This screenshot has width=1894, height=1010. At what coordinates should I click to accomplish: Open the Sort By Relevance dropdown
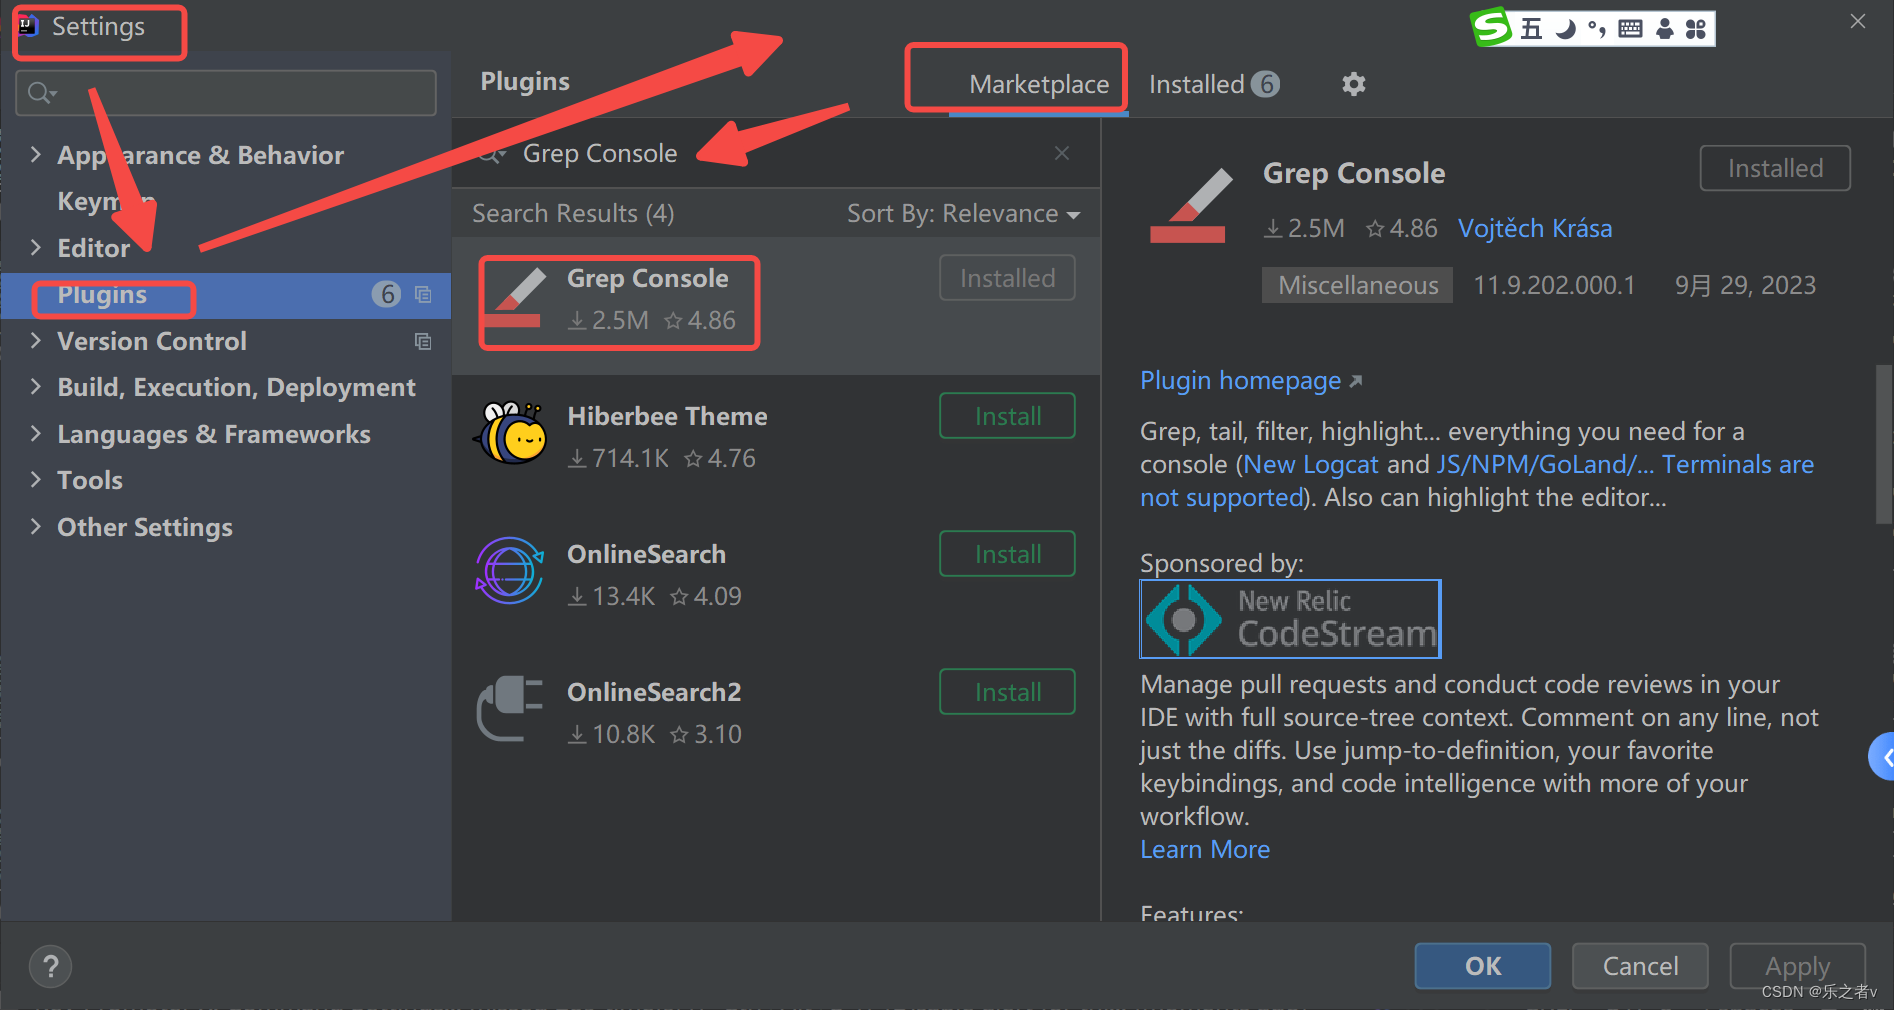963,214
